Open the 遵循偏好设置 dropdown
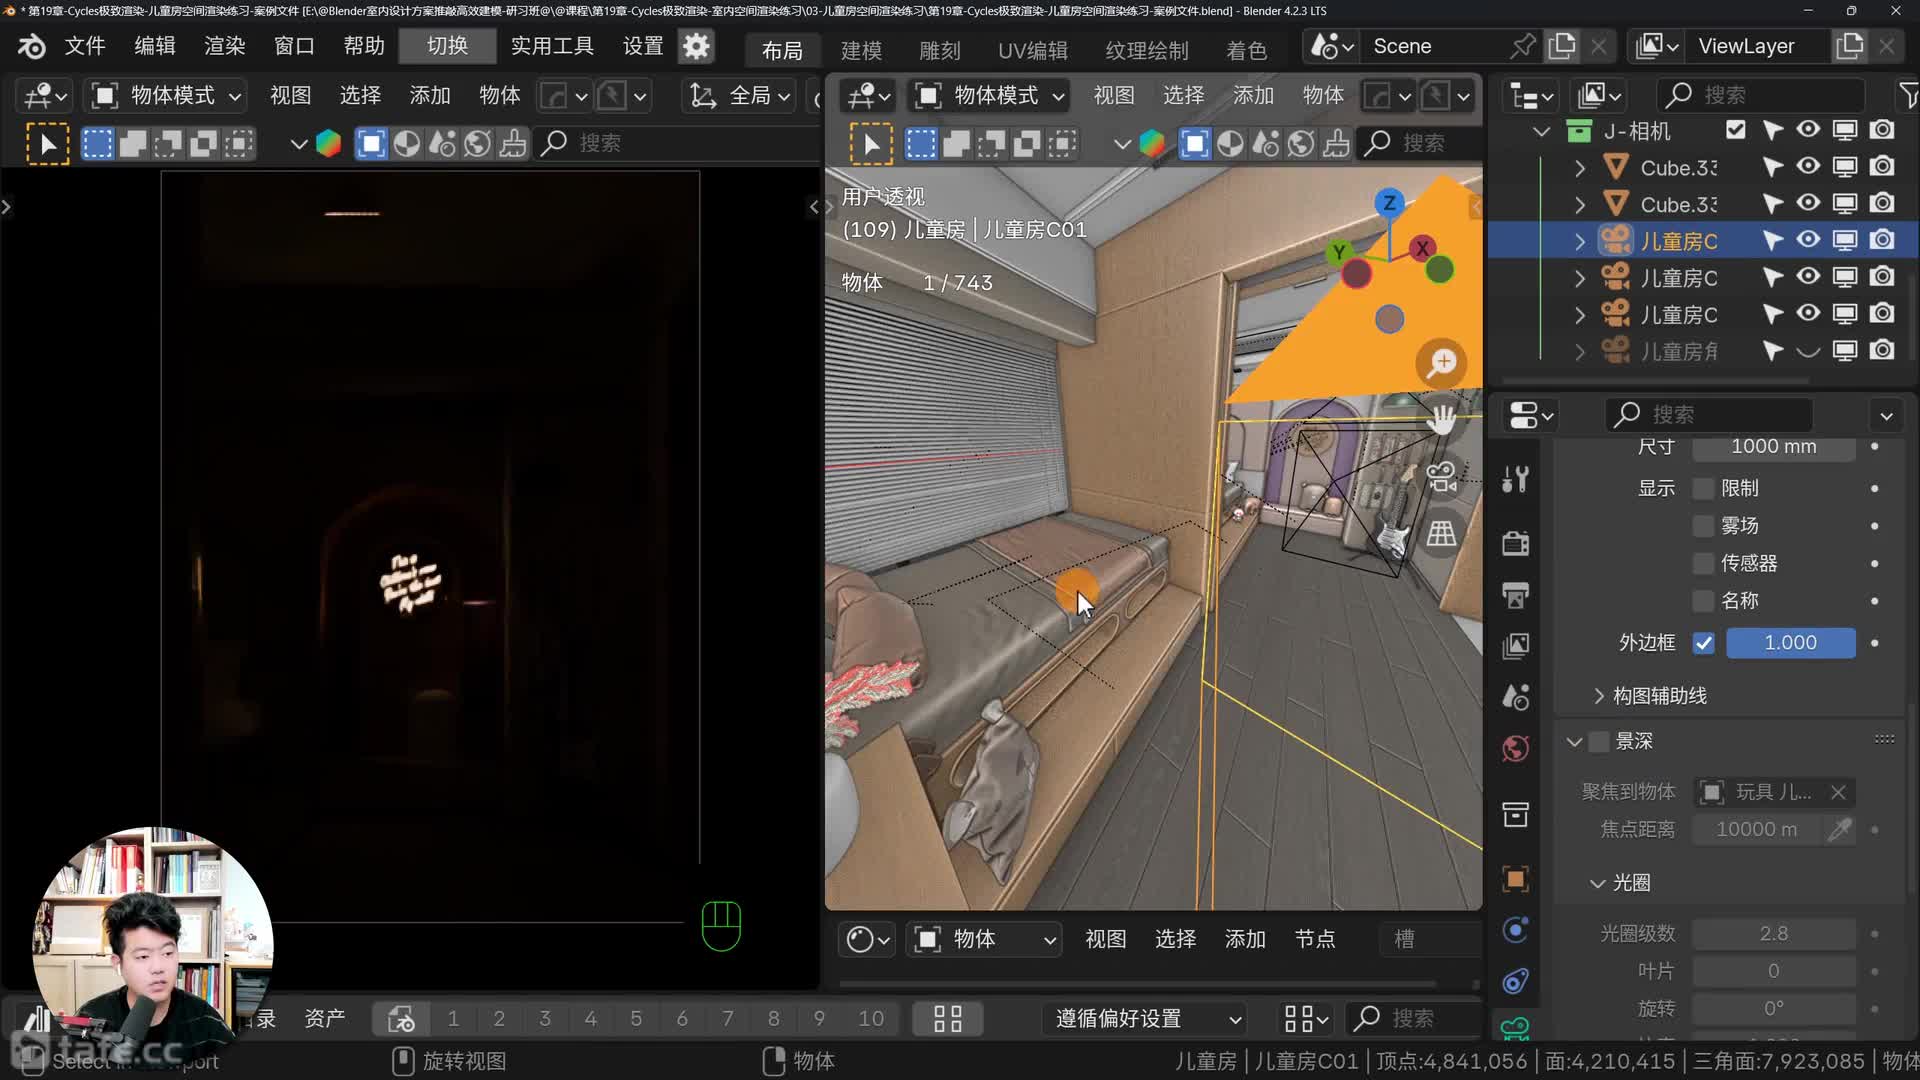 pos(1147,1018)
